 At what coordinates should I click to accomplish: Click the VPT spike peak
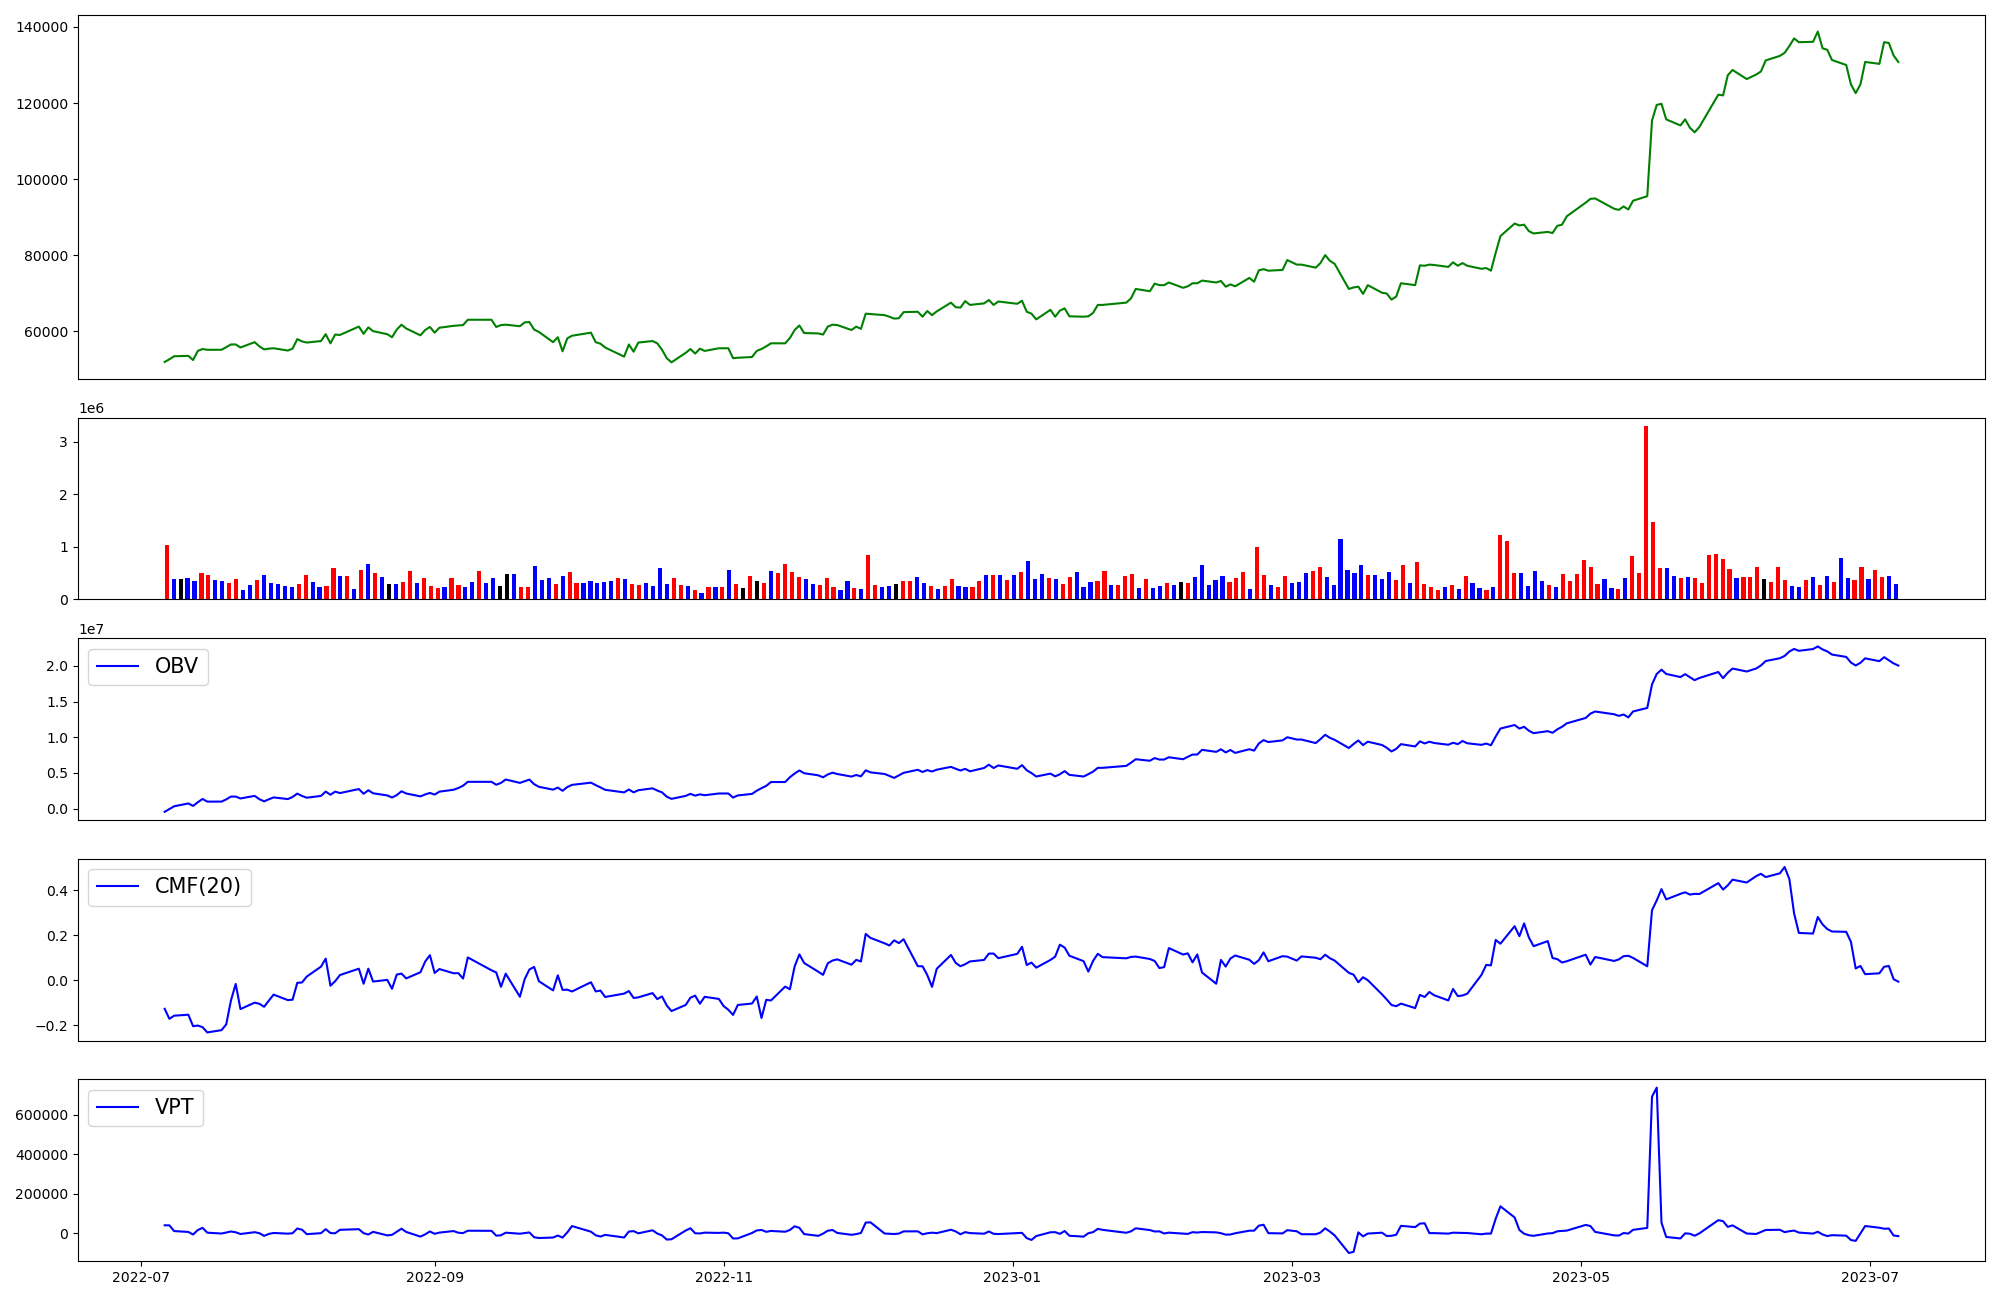(x=1656, y=1089)
